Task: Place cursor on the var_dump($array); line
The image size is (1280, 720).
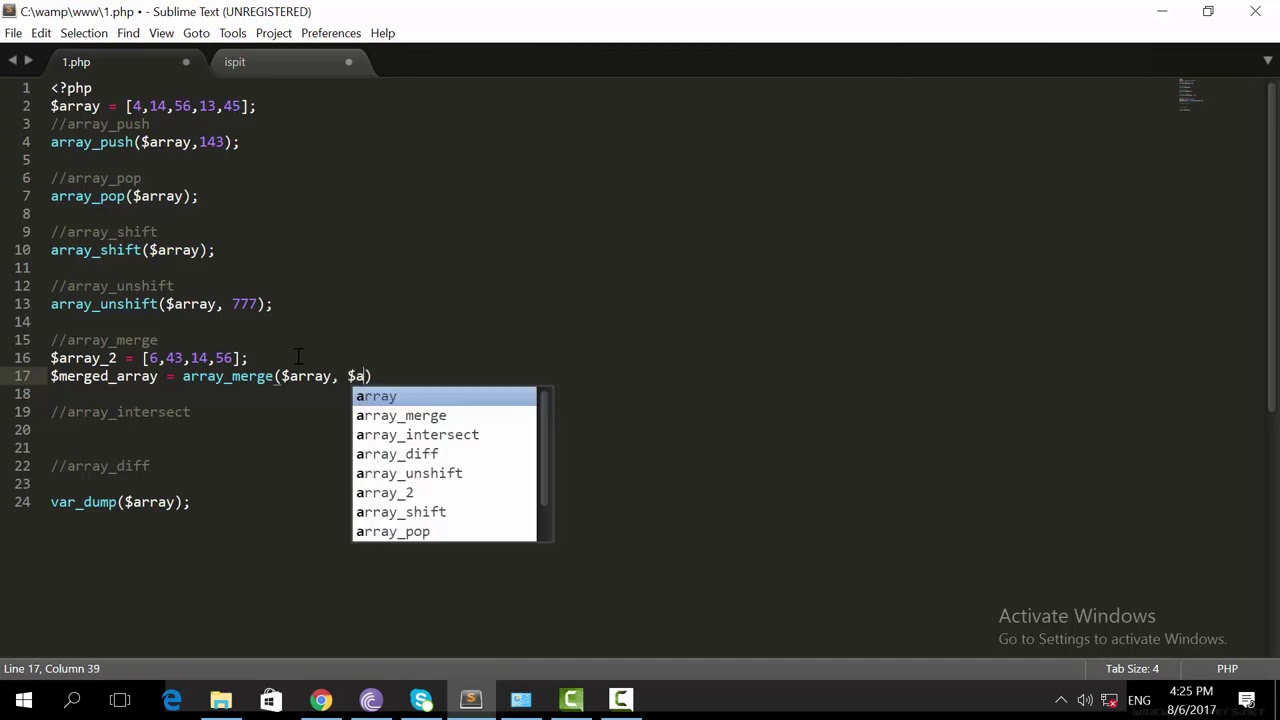Action: tap(120, 502)
